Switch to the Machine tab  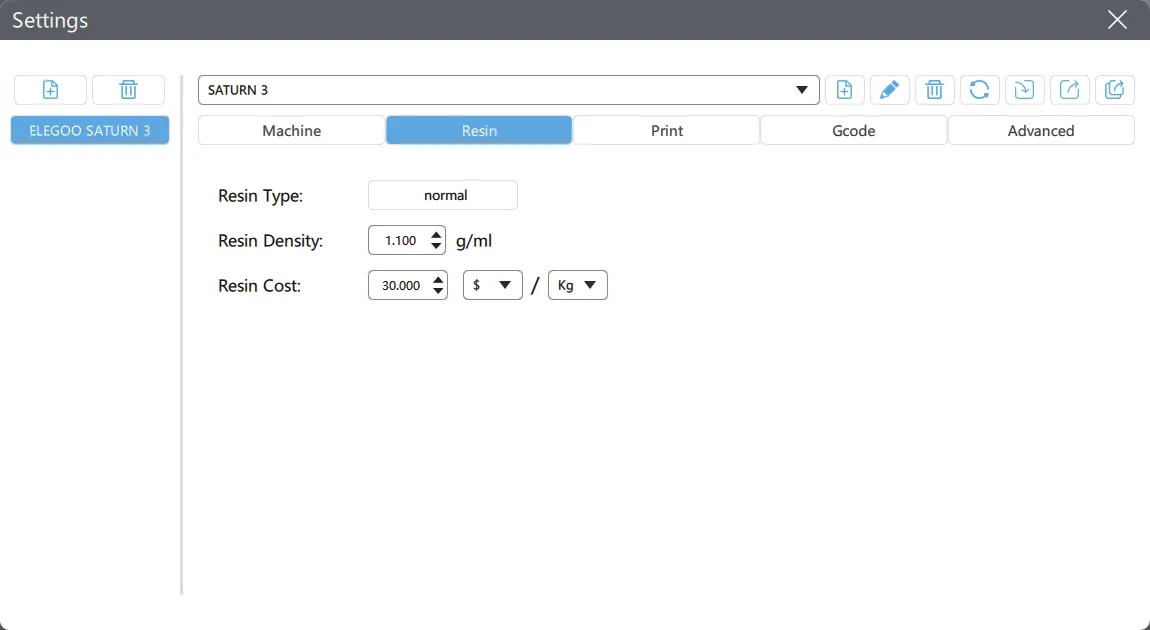[x=292, y=131]
